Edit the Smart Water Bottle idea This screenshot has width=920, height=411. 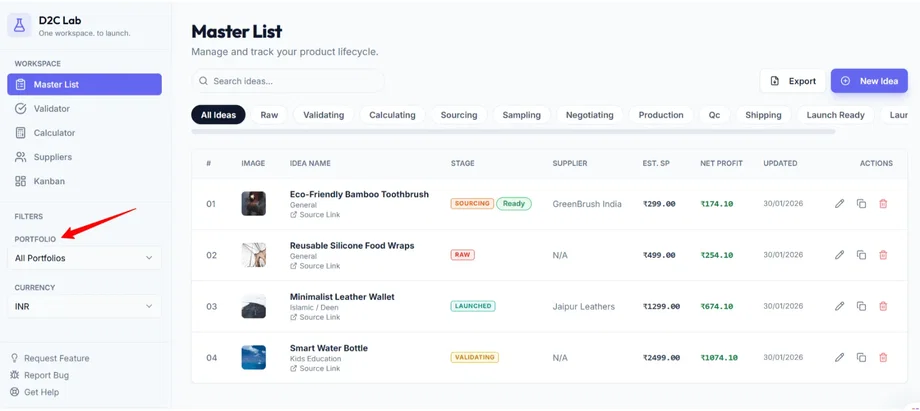(840, 357)
